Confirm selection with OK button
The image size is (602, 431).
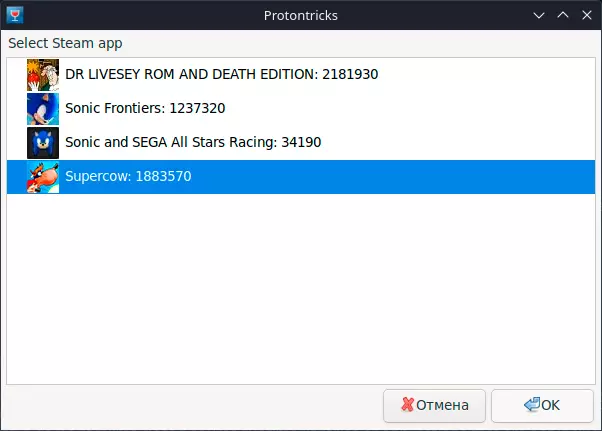click(x=542, y=406)
